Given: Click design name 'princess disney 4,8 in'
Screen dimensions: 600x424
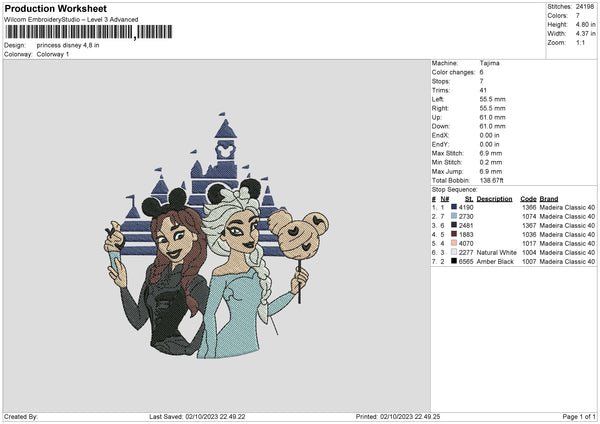Looking at the screenshot, I should click(x=68, y=45).
